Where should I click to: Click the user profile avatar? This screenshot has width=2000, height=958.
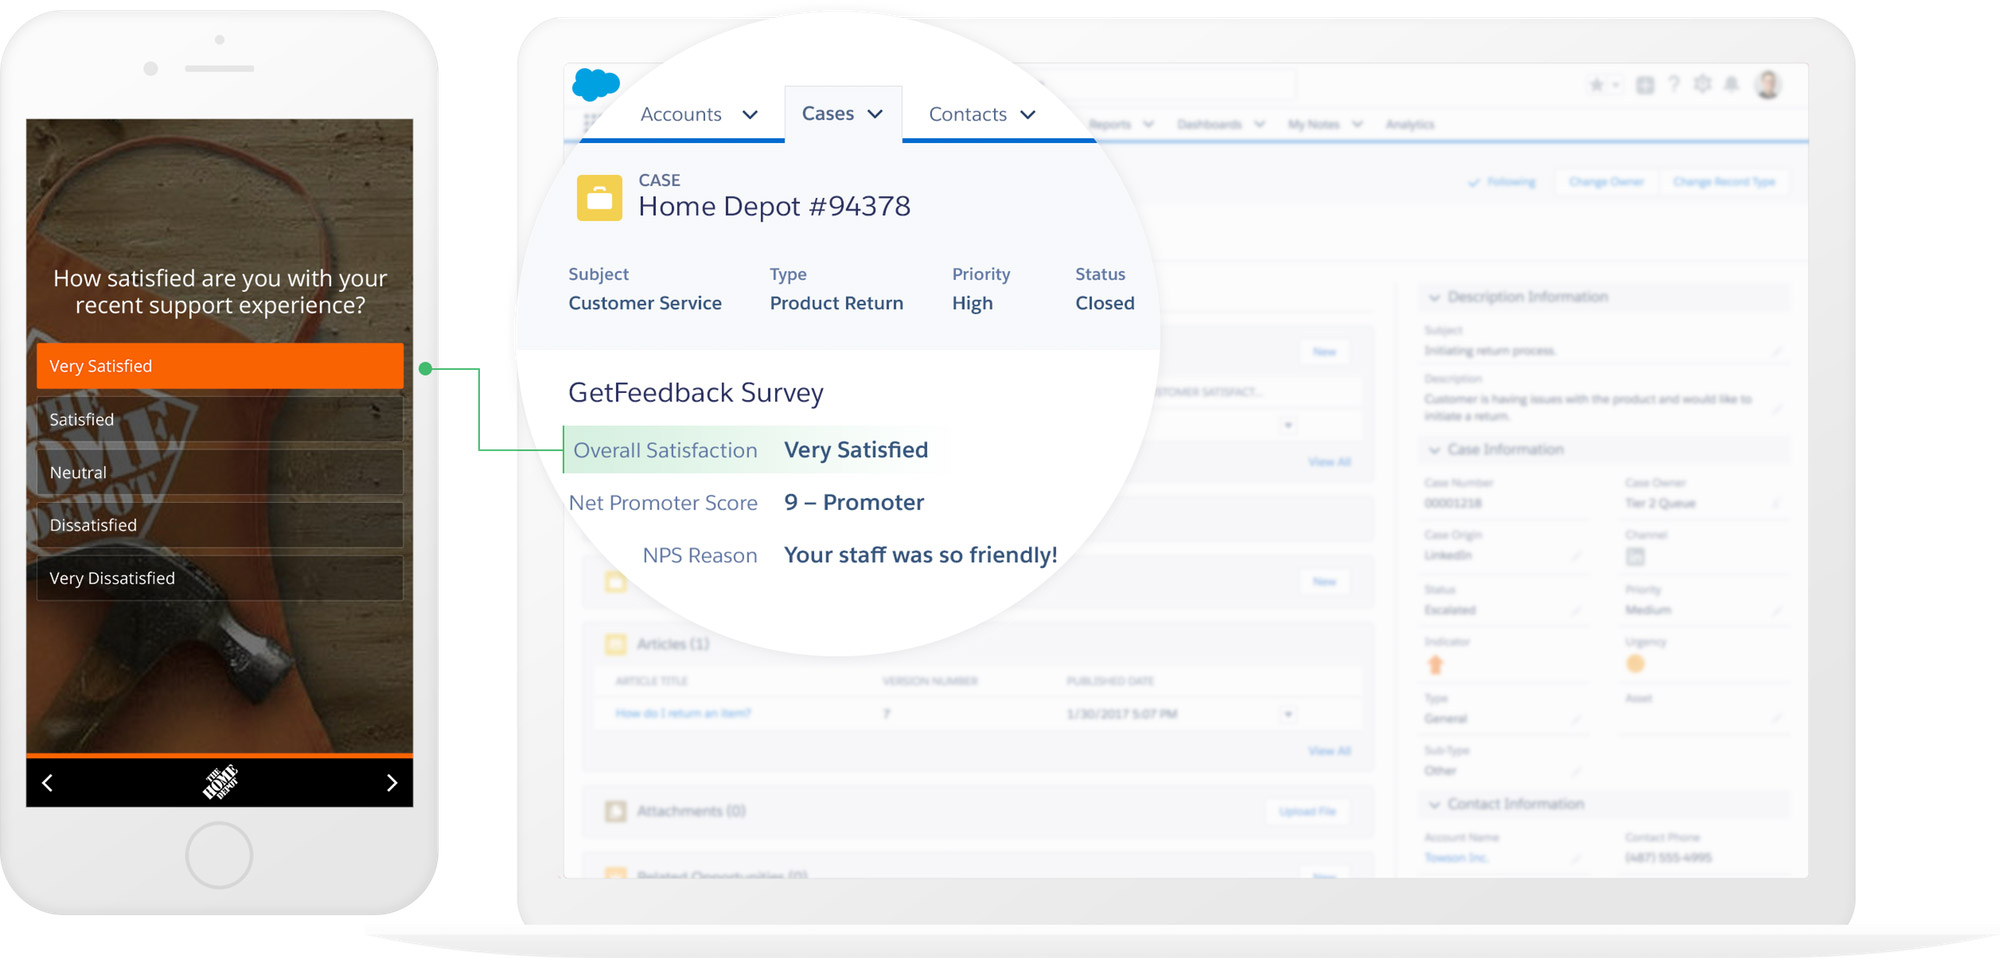1768,85
